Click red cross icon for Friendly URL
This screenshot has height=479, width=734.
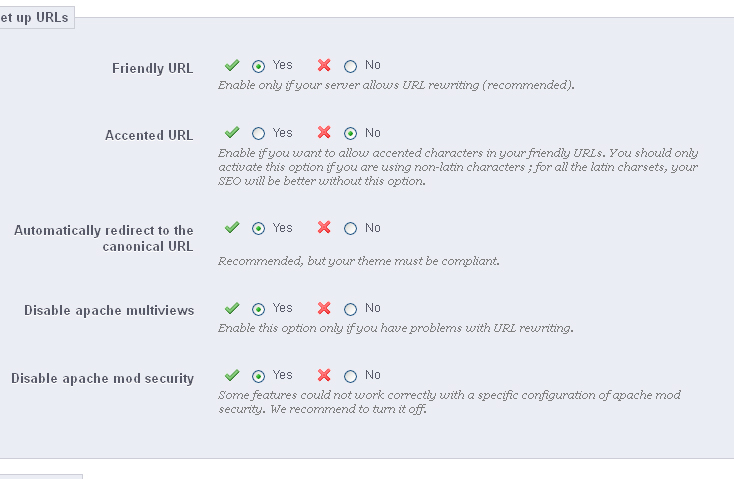coord(324,66)
